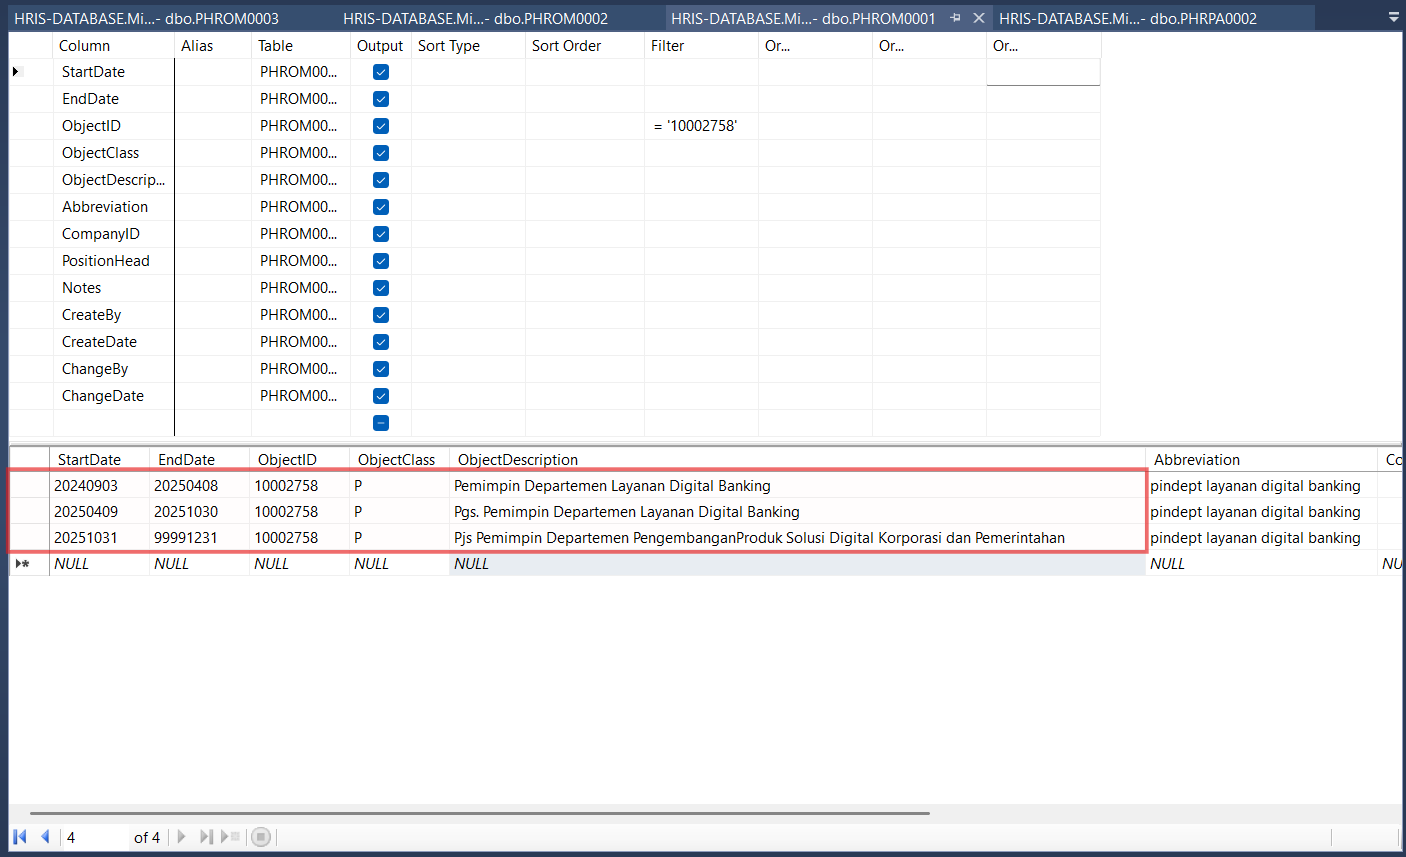Open Sort Order cell for EndDate row
The height and width of the screenshot is (857, 1406).
pyautogui.click(x=584, y=99)
